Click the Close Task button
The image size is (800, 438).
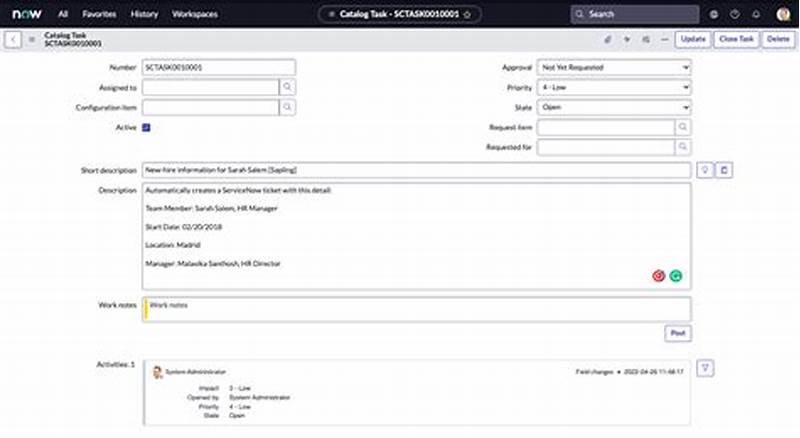tap(736, 39)
